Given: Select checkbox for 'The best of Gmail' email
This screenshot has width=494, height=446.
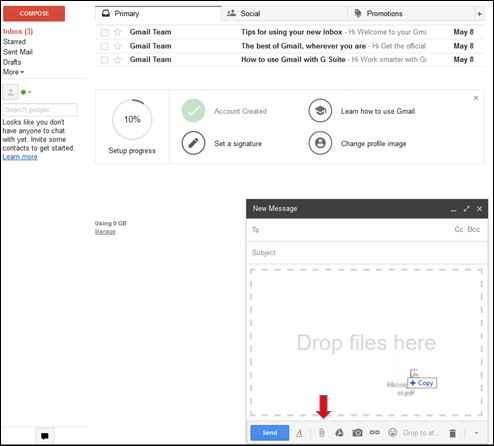Looking at the screenshot, I should (x=104, y=46).
